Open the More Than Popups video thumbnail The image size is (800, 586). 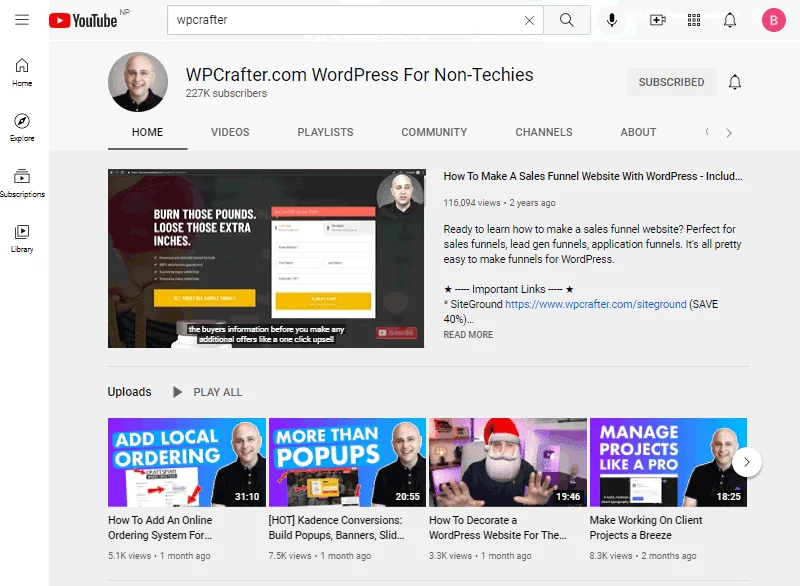pos(347,463)
